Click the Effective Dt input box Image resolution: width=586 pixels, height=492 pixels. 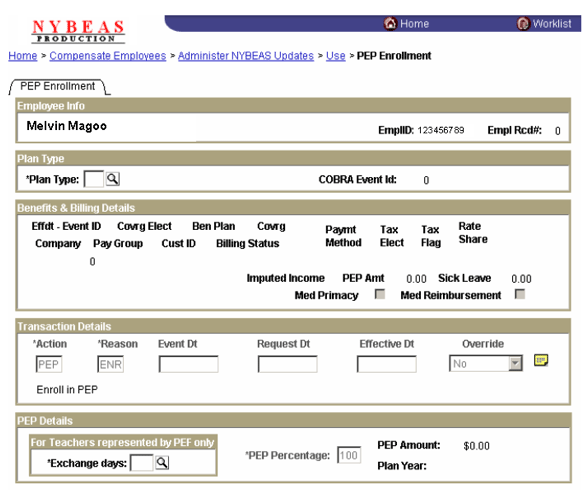point(387,364)
